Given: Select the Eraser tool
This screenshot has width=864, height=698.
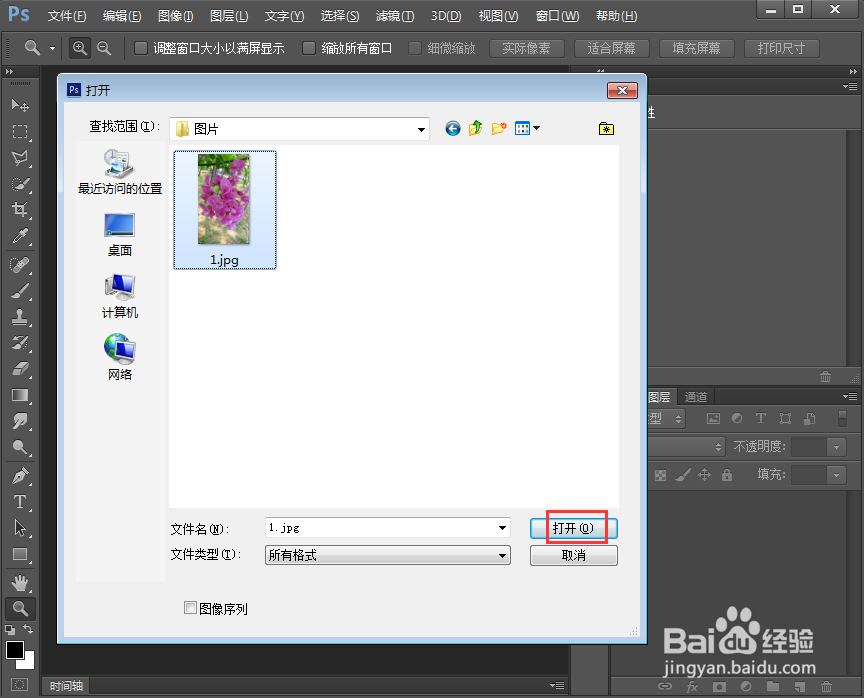Looking at the screenshot, I should (x=21, y=368).
